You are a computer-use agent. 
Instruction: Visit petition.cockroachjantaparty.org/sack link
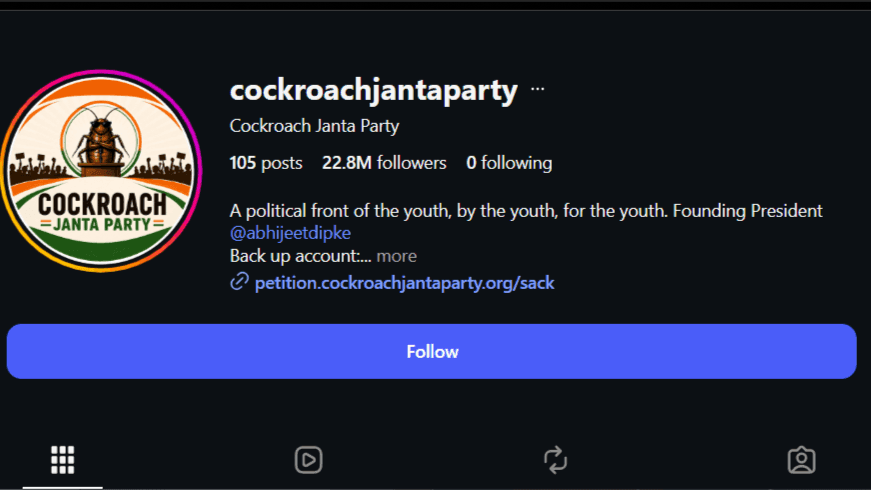pyautogui.click(x=404, y=283)
